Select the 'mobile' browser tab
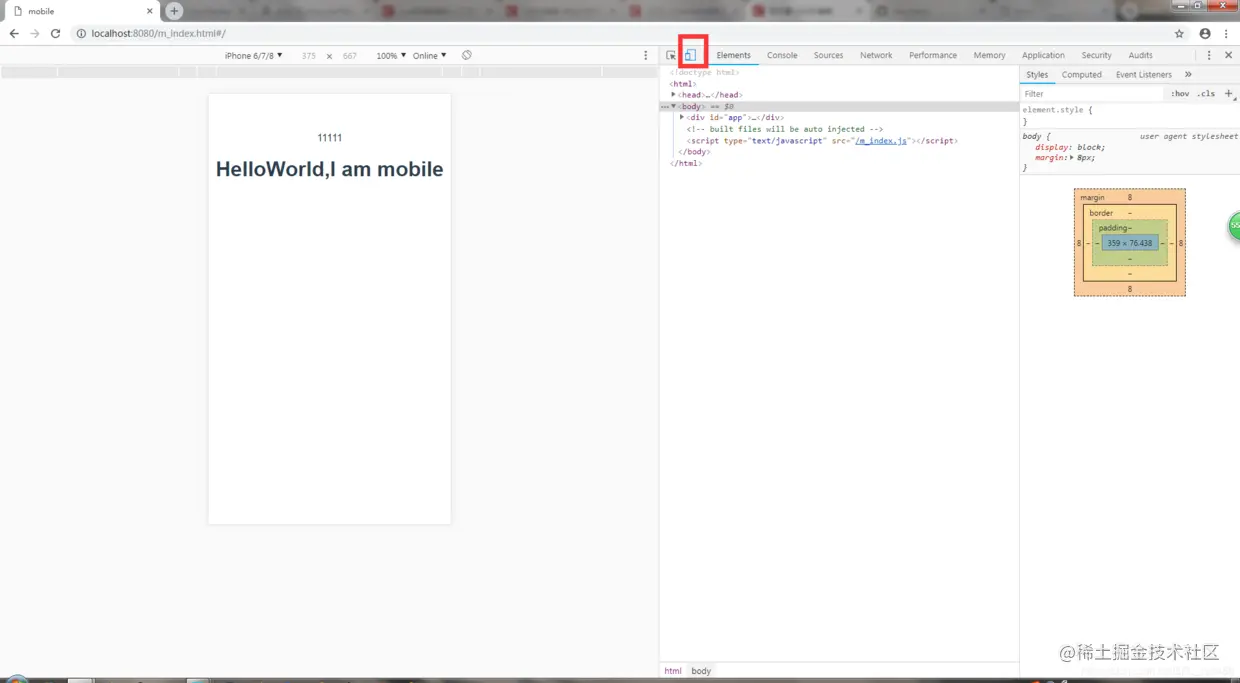Screen dimensions: 1240x683 click(80, 11)
